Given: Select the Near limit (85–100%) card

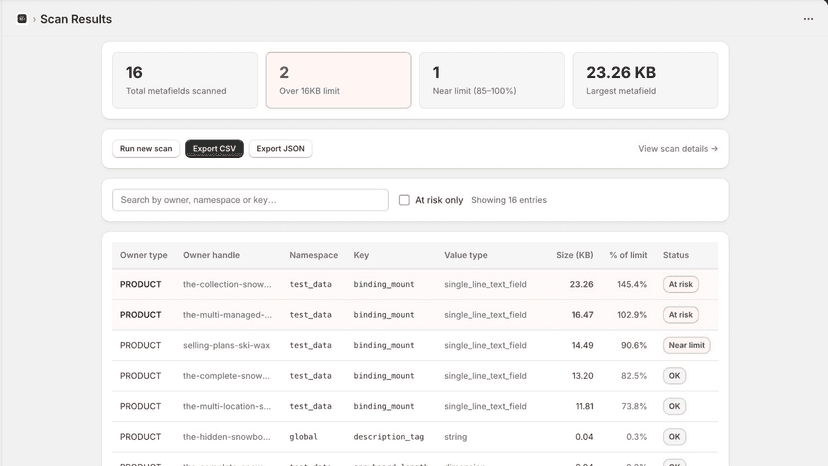Looking at the screenshot, I should point(492,80).
